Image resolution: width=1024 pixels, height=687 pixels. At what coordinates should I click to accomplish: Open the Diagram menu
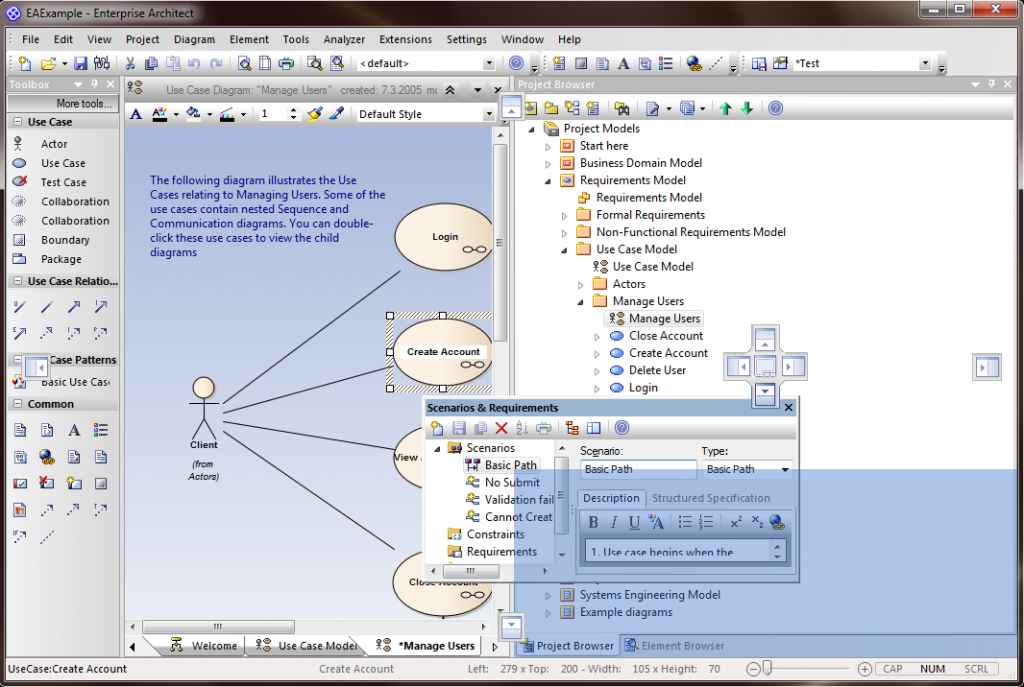pos(194,39)
